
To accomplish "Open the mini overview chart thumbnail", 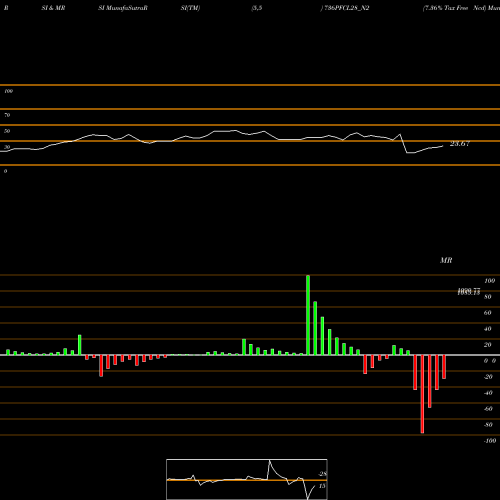I will coord(247,479).
